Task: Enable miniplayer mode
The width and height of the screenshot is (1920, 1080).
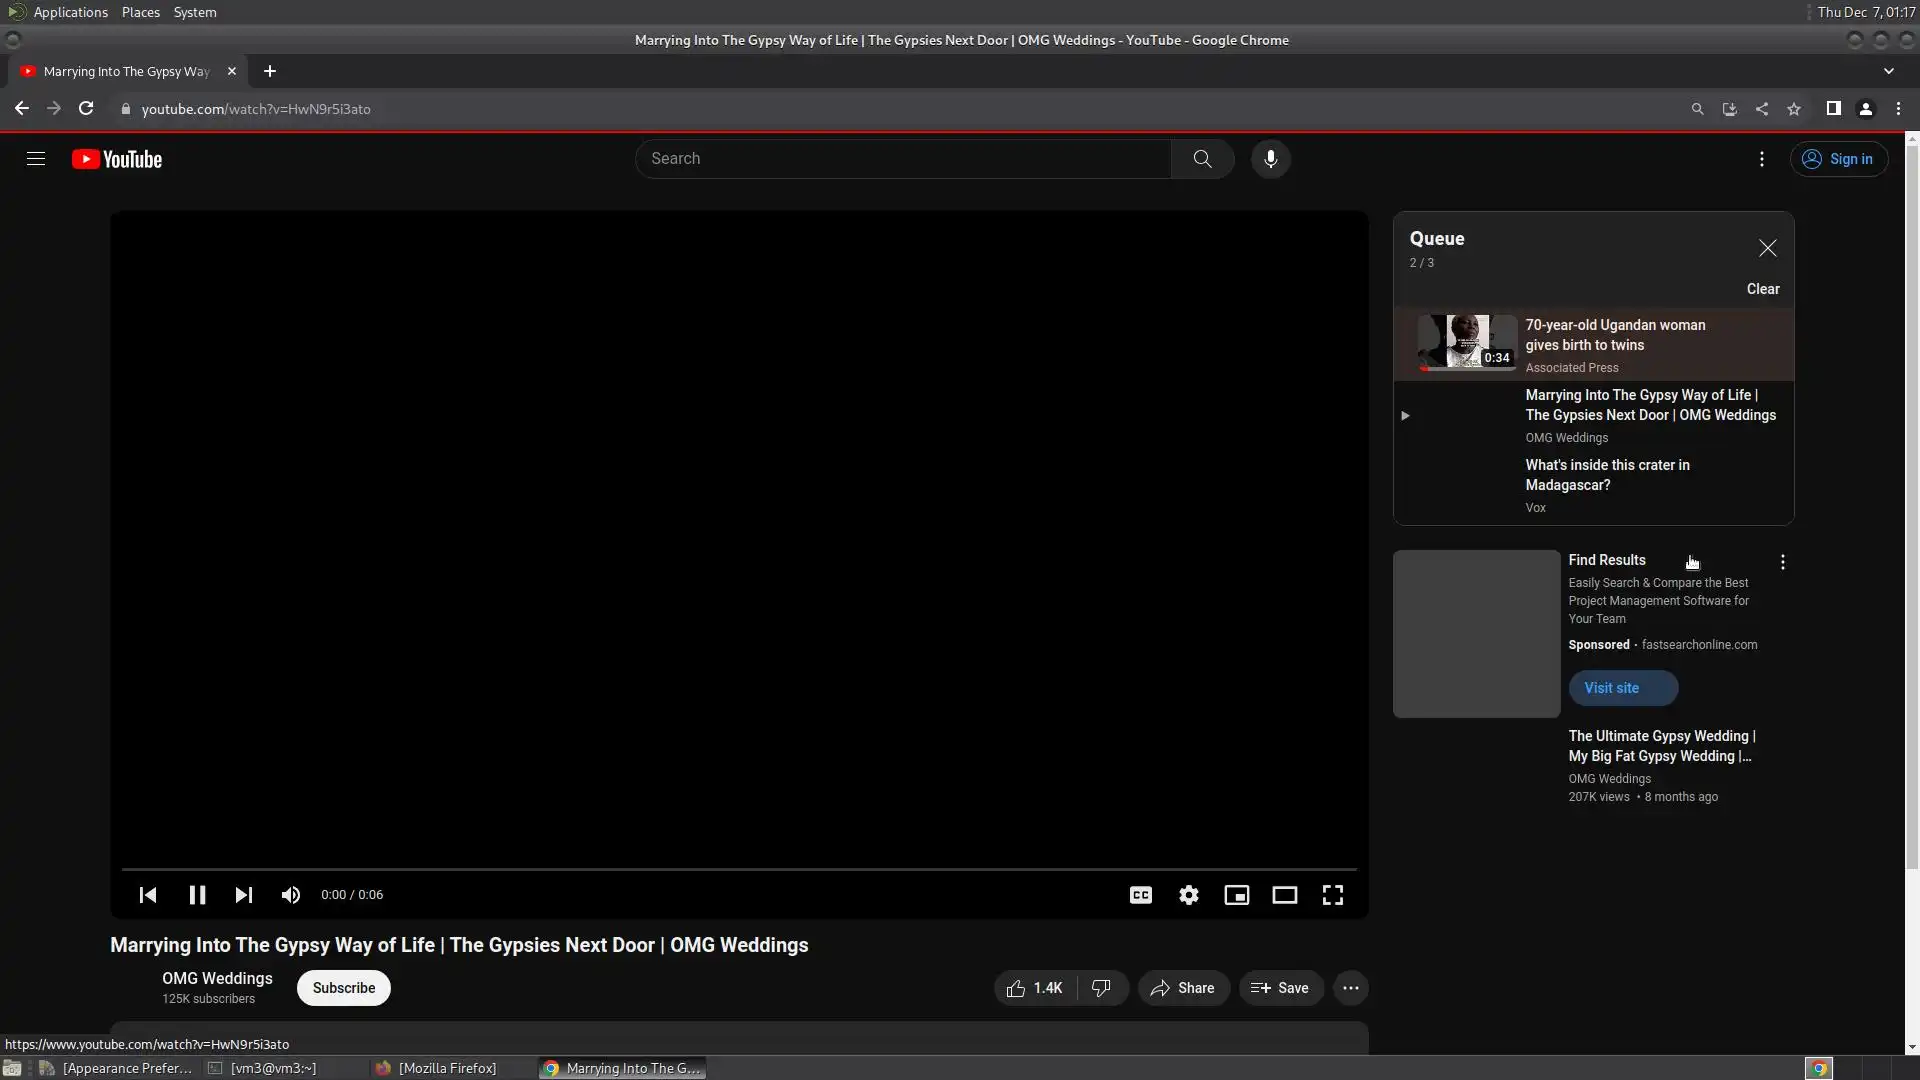Action: [x=1236, y=895]
